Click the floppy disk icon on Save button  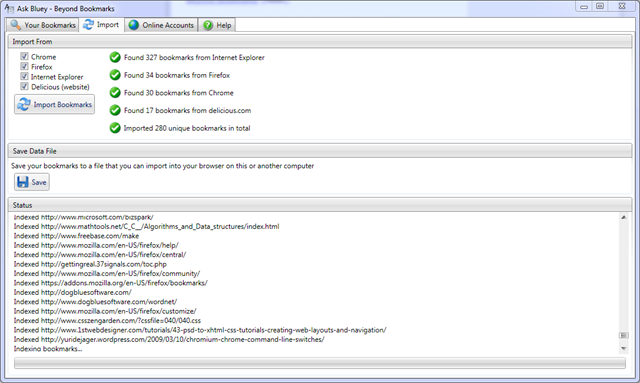point(23,182)
